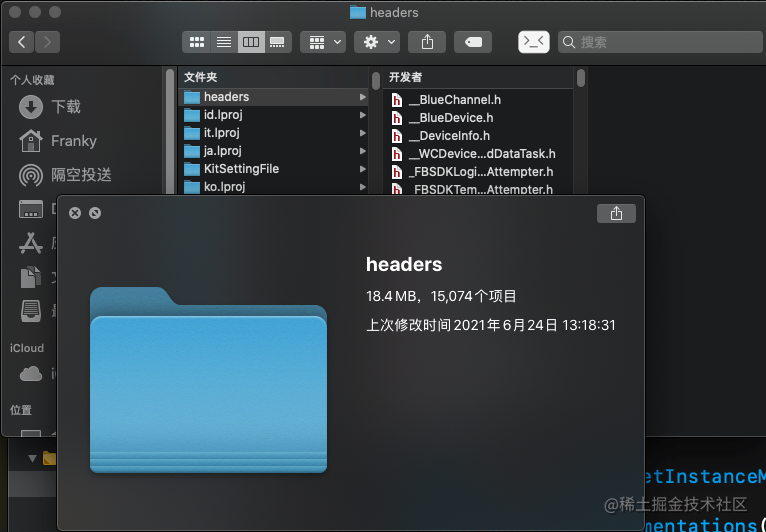Image resolution: width=766 pixels, height=532 pixels.
Task: Click the iCloud sidebar section header
Action: tap(27, 348)
